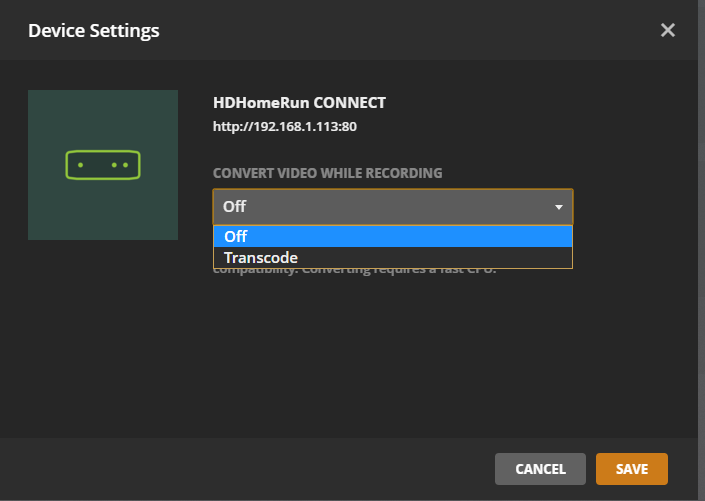The width and height of the screenshot is (705, 501).
Task: Close the Device Settings dialog
Action: point(668,30)
